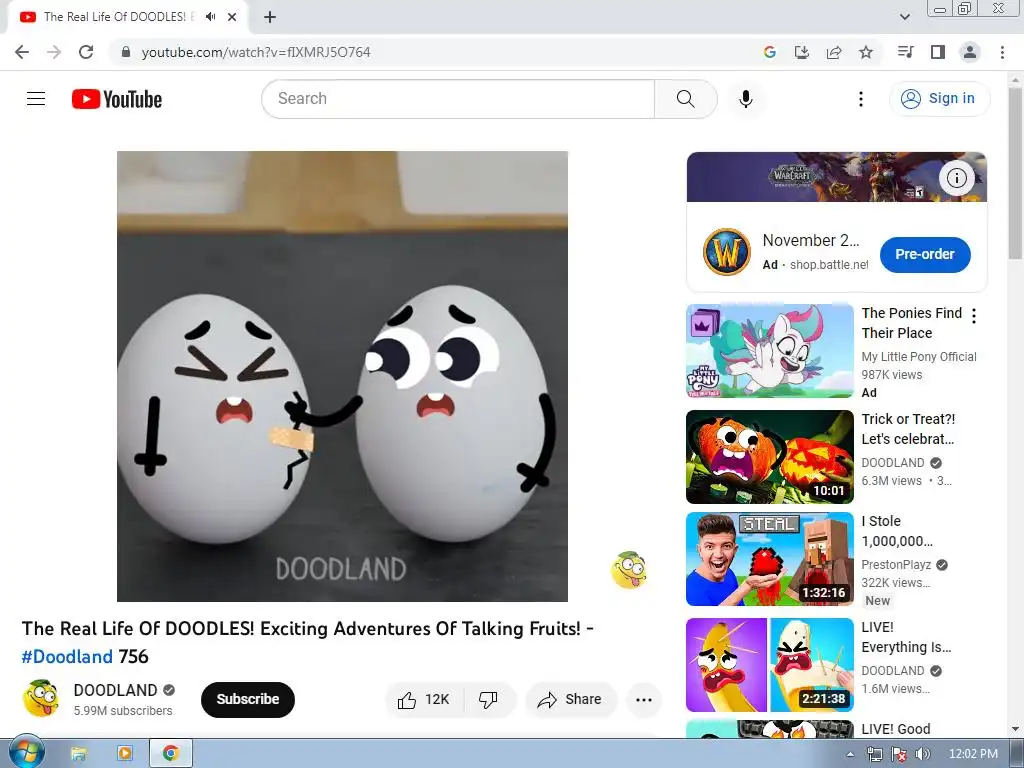Open I Stole 1,000,000 video thumbnail
Screen dimensions: 1024x768
click(x=770, y=559)
